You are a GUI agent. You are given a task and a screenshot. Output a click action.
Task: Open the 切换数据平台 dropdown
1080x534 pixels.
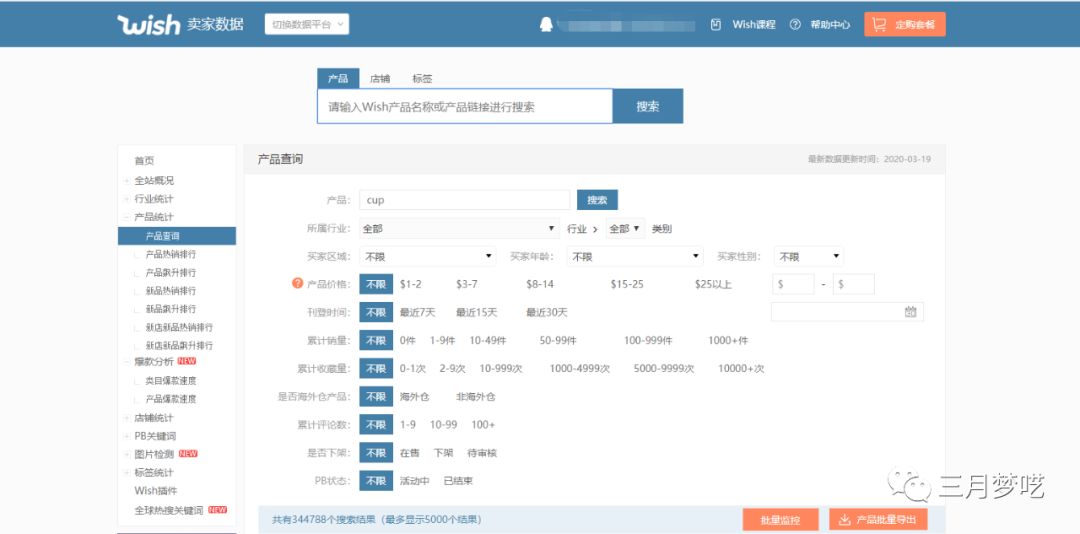pyautogui.click(x=307, y=24)
